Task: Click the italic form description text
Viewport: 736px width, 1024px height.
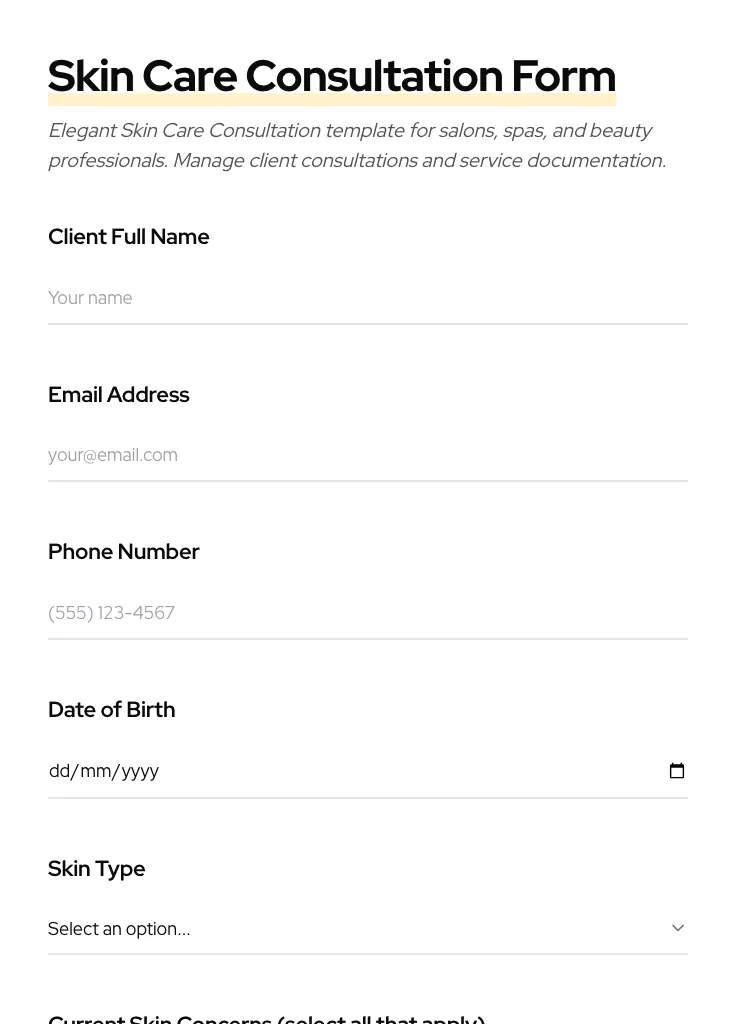Action: click(x=356, y=146)
